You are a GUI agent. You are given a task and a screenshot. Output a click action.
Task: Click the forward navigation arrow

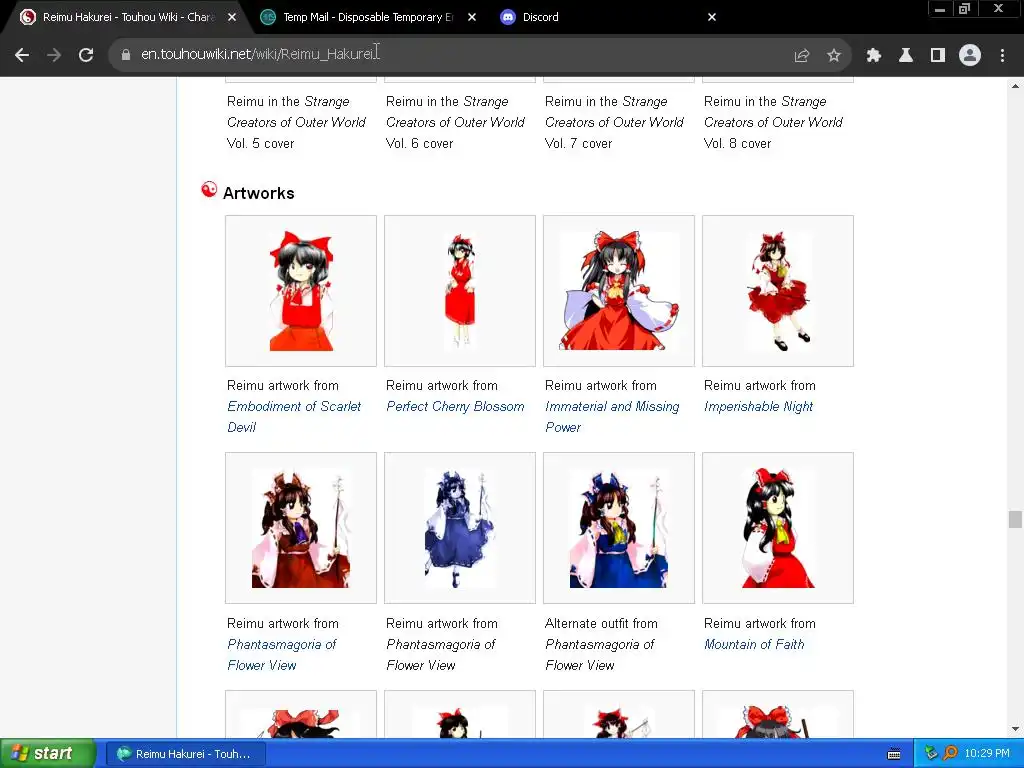54,55
